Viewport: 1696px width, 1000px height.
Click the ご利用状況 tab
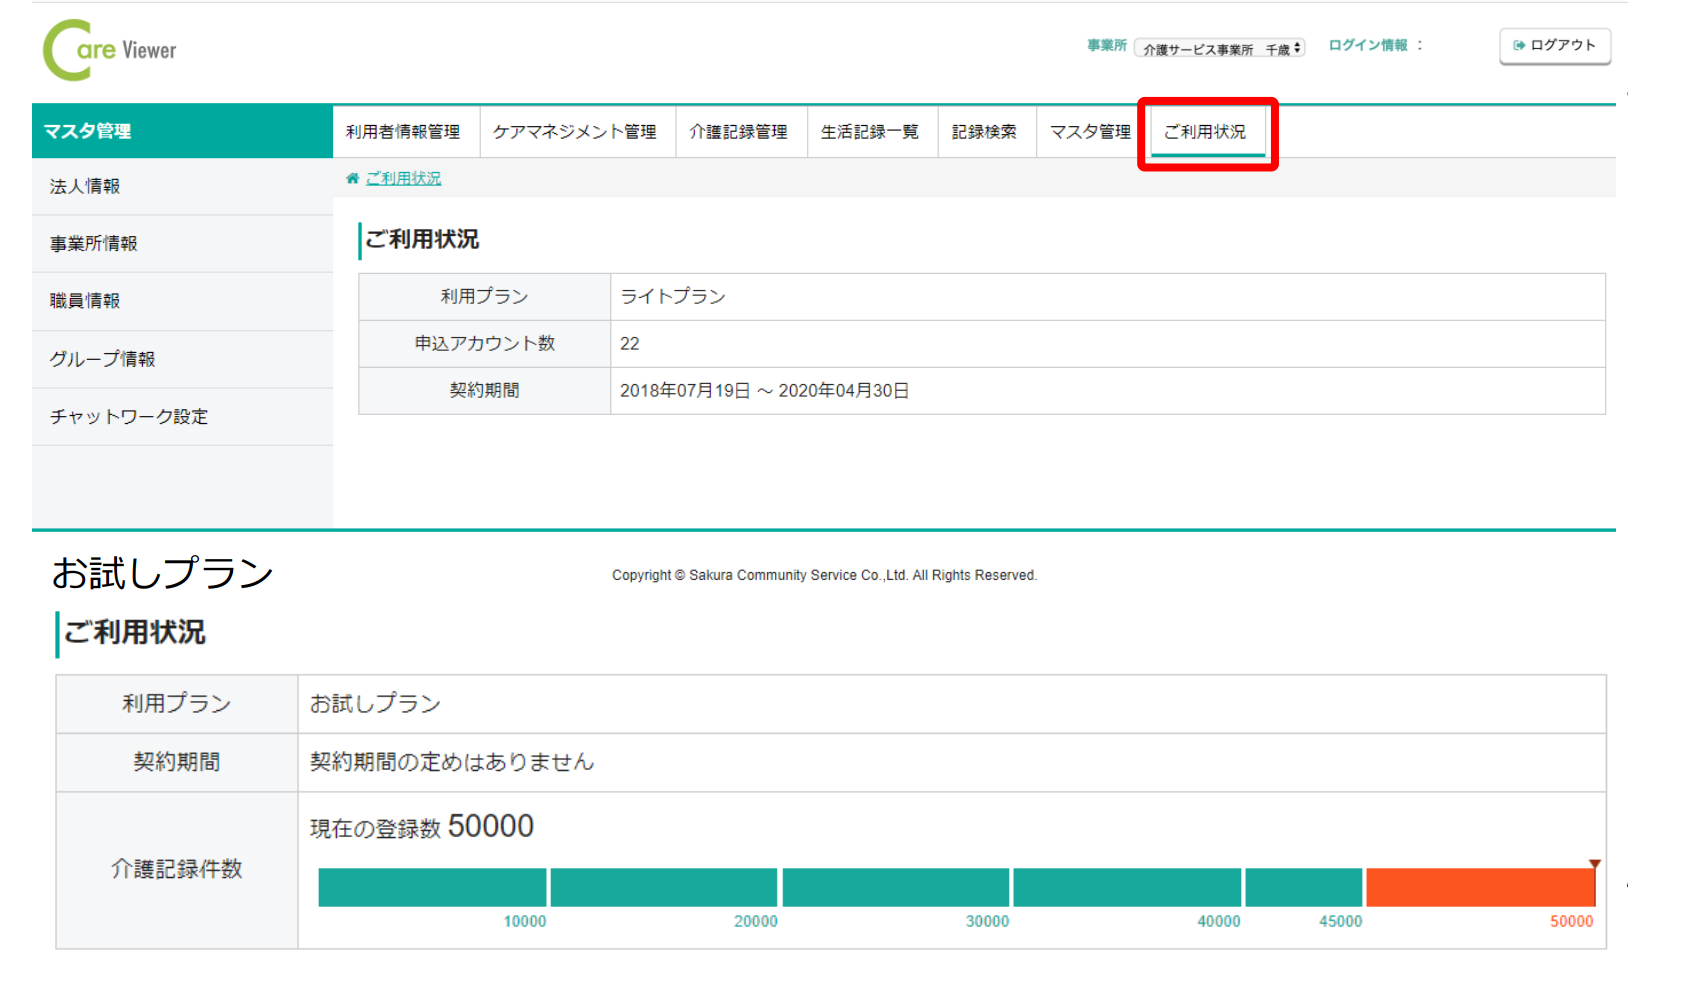pyautogui.click(x=1205, y=132)
